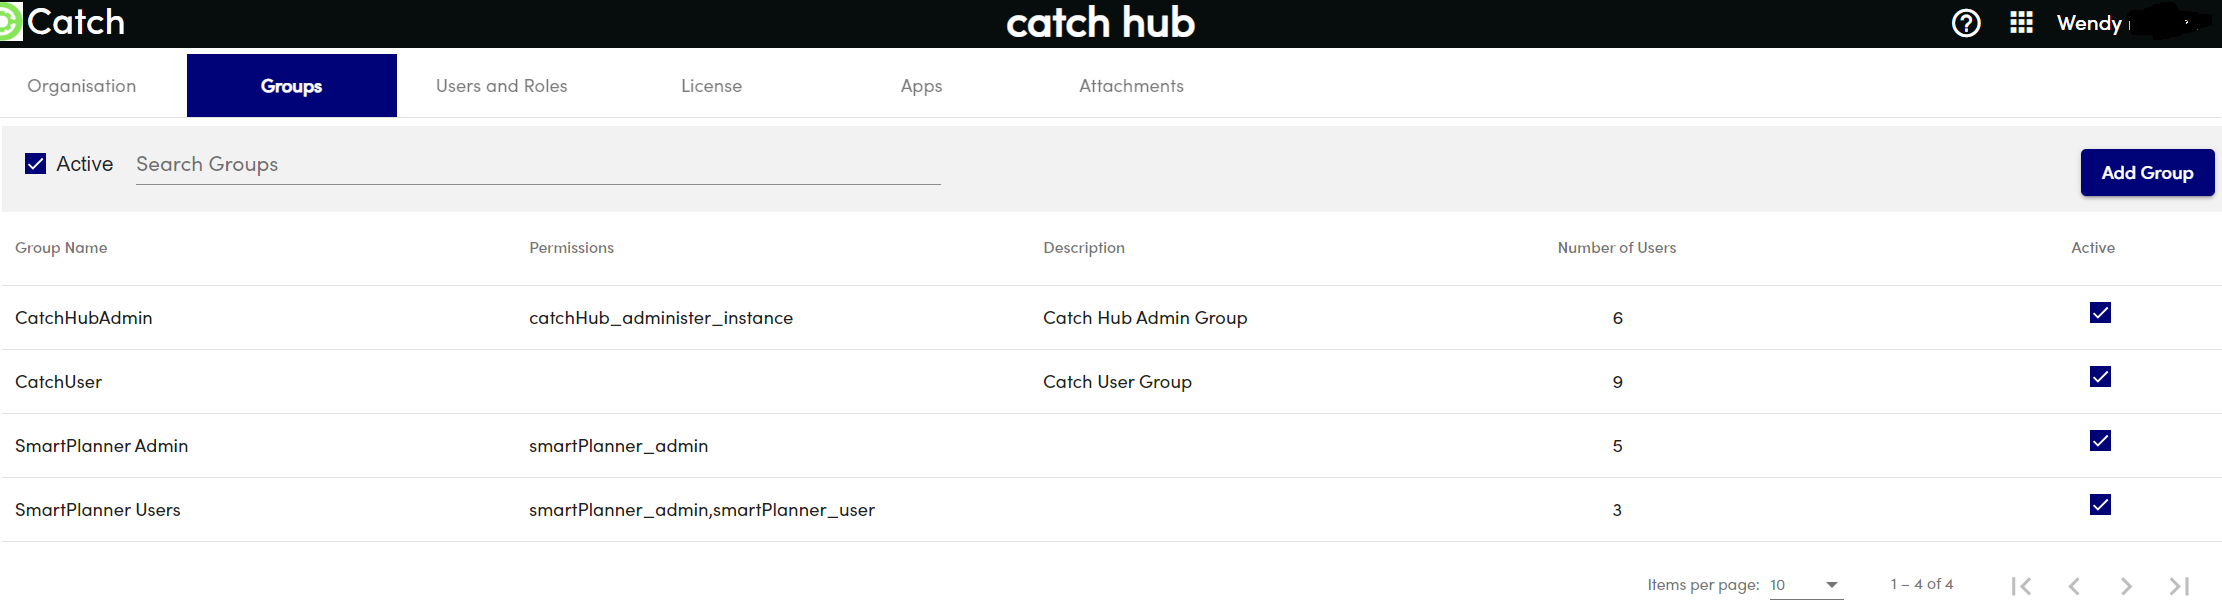Open the SmartPlanner Admin group row
2222x611 pixels.
[x=102, y=446]
